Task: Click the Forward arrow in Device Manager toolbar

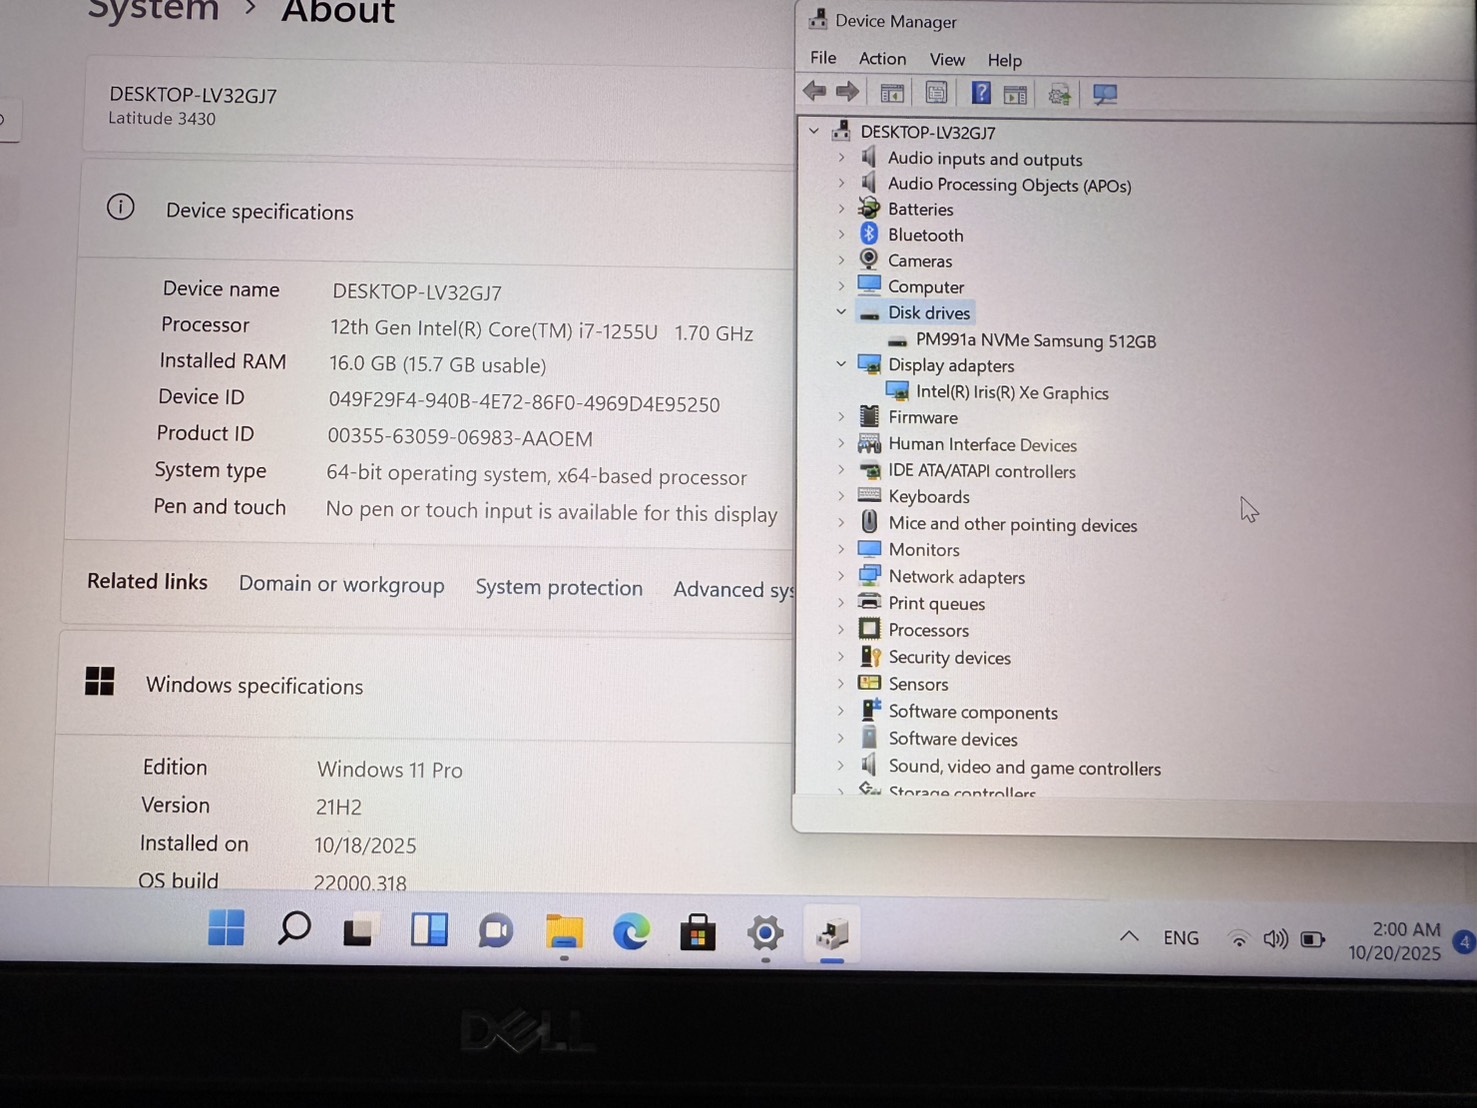Action: [x=848, y=92]
